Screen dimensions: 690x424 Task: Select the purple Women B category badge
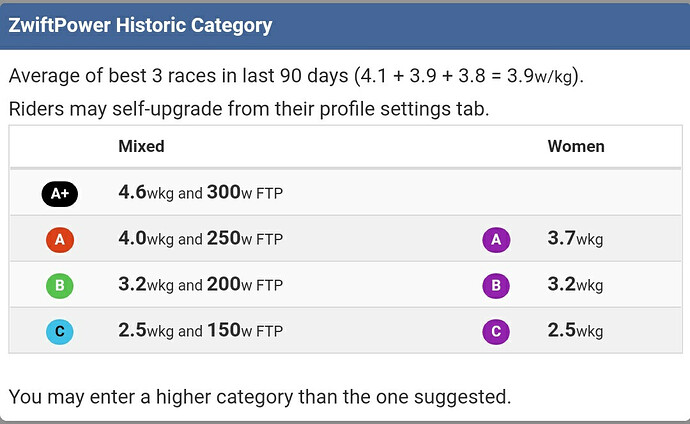[x=496, y=285]
